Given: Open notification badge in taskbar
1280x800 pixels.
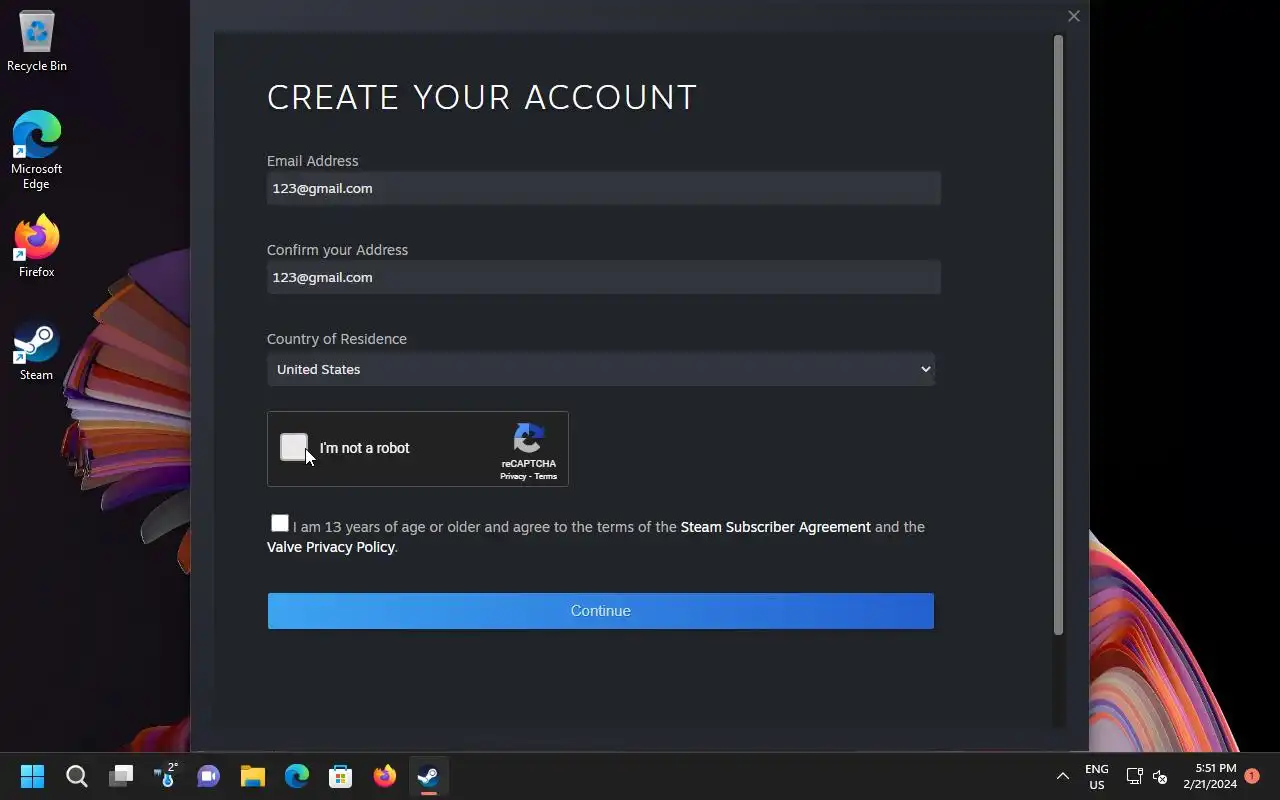Looking at the screenshot, I should pyautogui.click(x=1252, y=776).
